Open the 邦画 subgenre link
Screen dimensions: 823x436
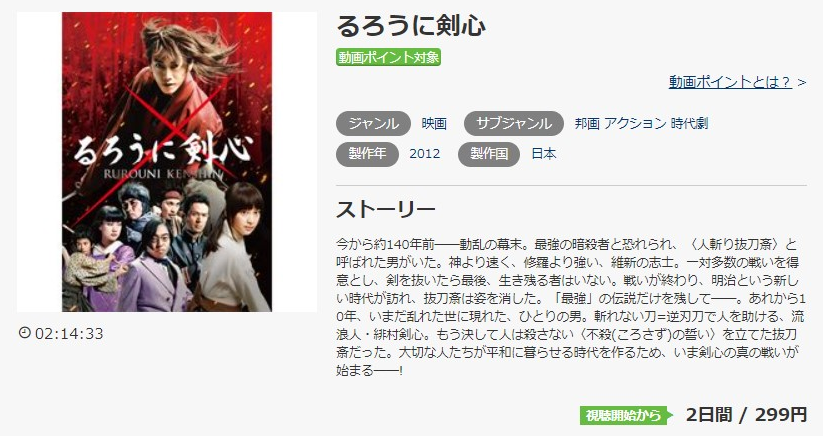(x=587, y=124)
